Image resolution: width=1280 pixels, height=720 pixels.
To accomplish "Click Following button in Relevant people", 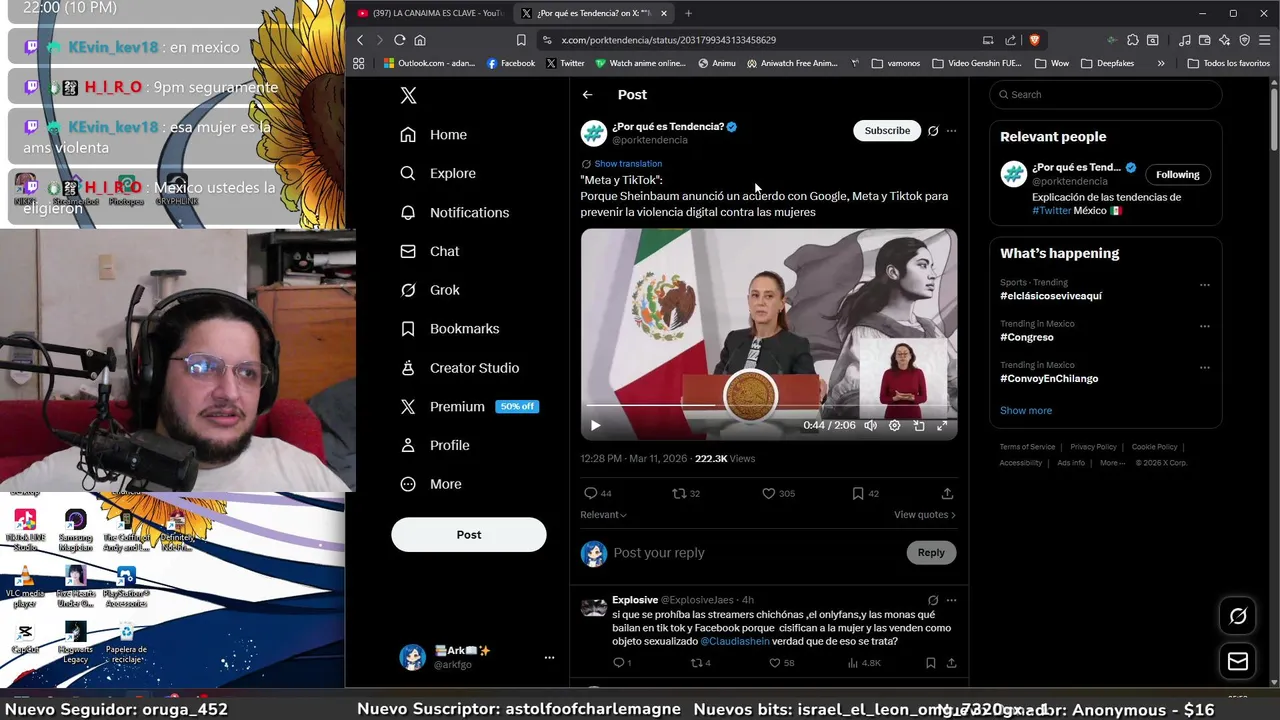I will click(1177, 174).
